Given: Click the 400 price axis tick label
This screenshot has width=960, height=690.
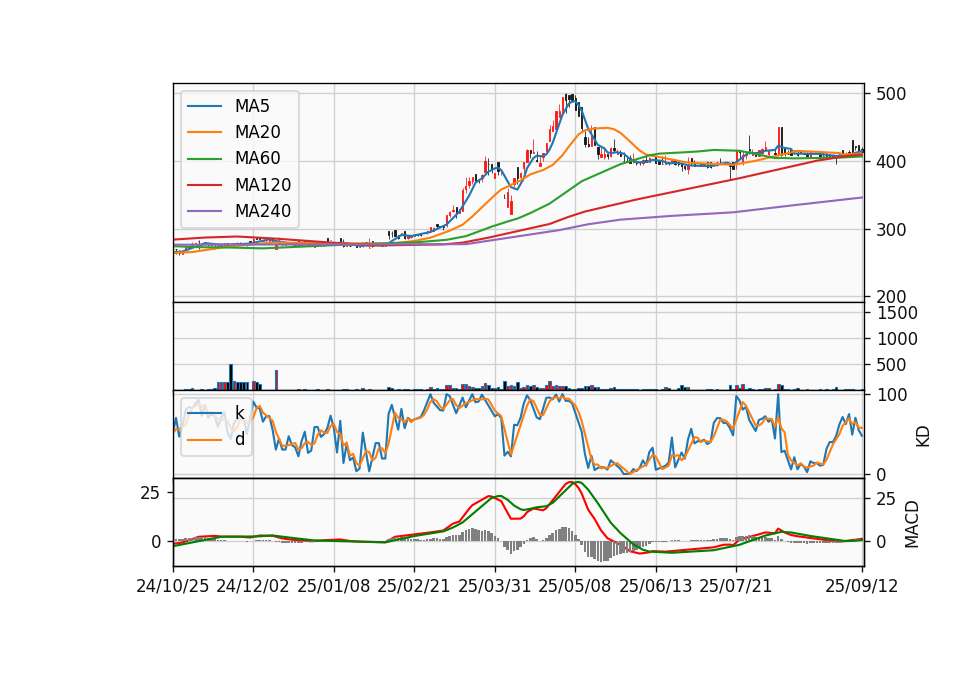Looking at the screenshot, I should click(891, 162).
